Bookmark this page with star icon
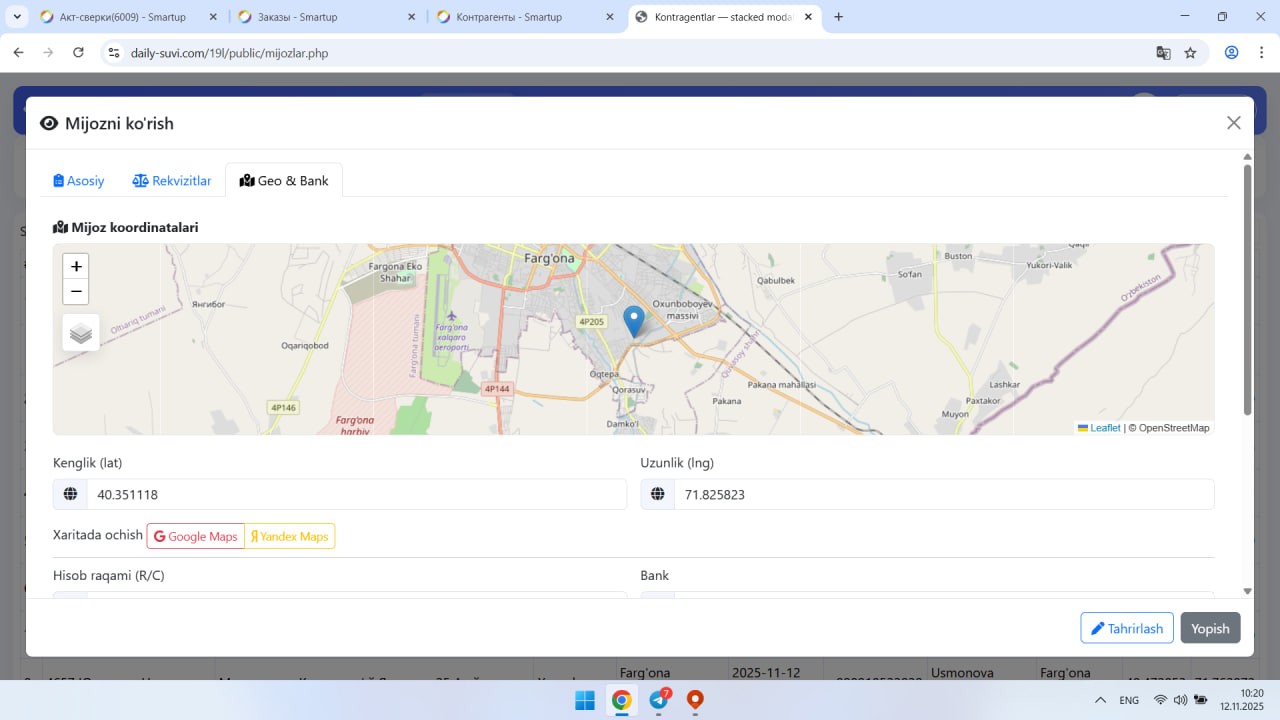Image resolution: width=1280 pixels, height=720 pixels. coord(1190,53)
